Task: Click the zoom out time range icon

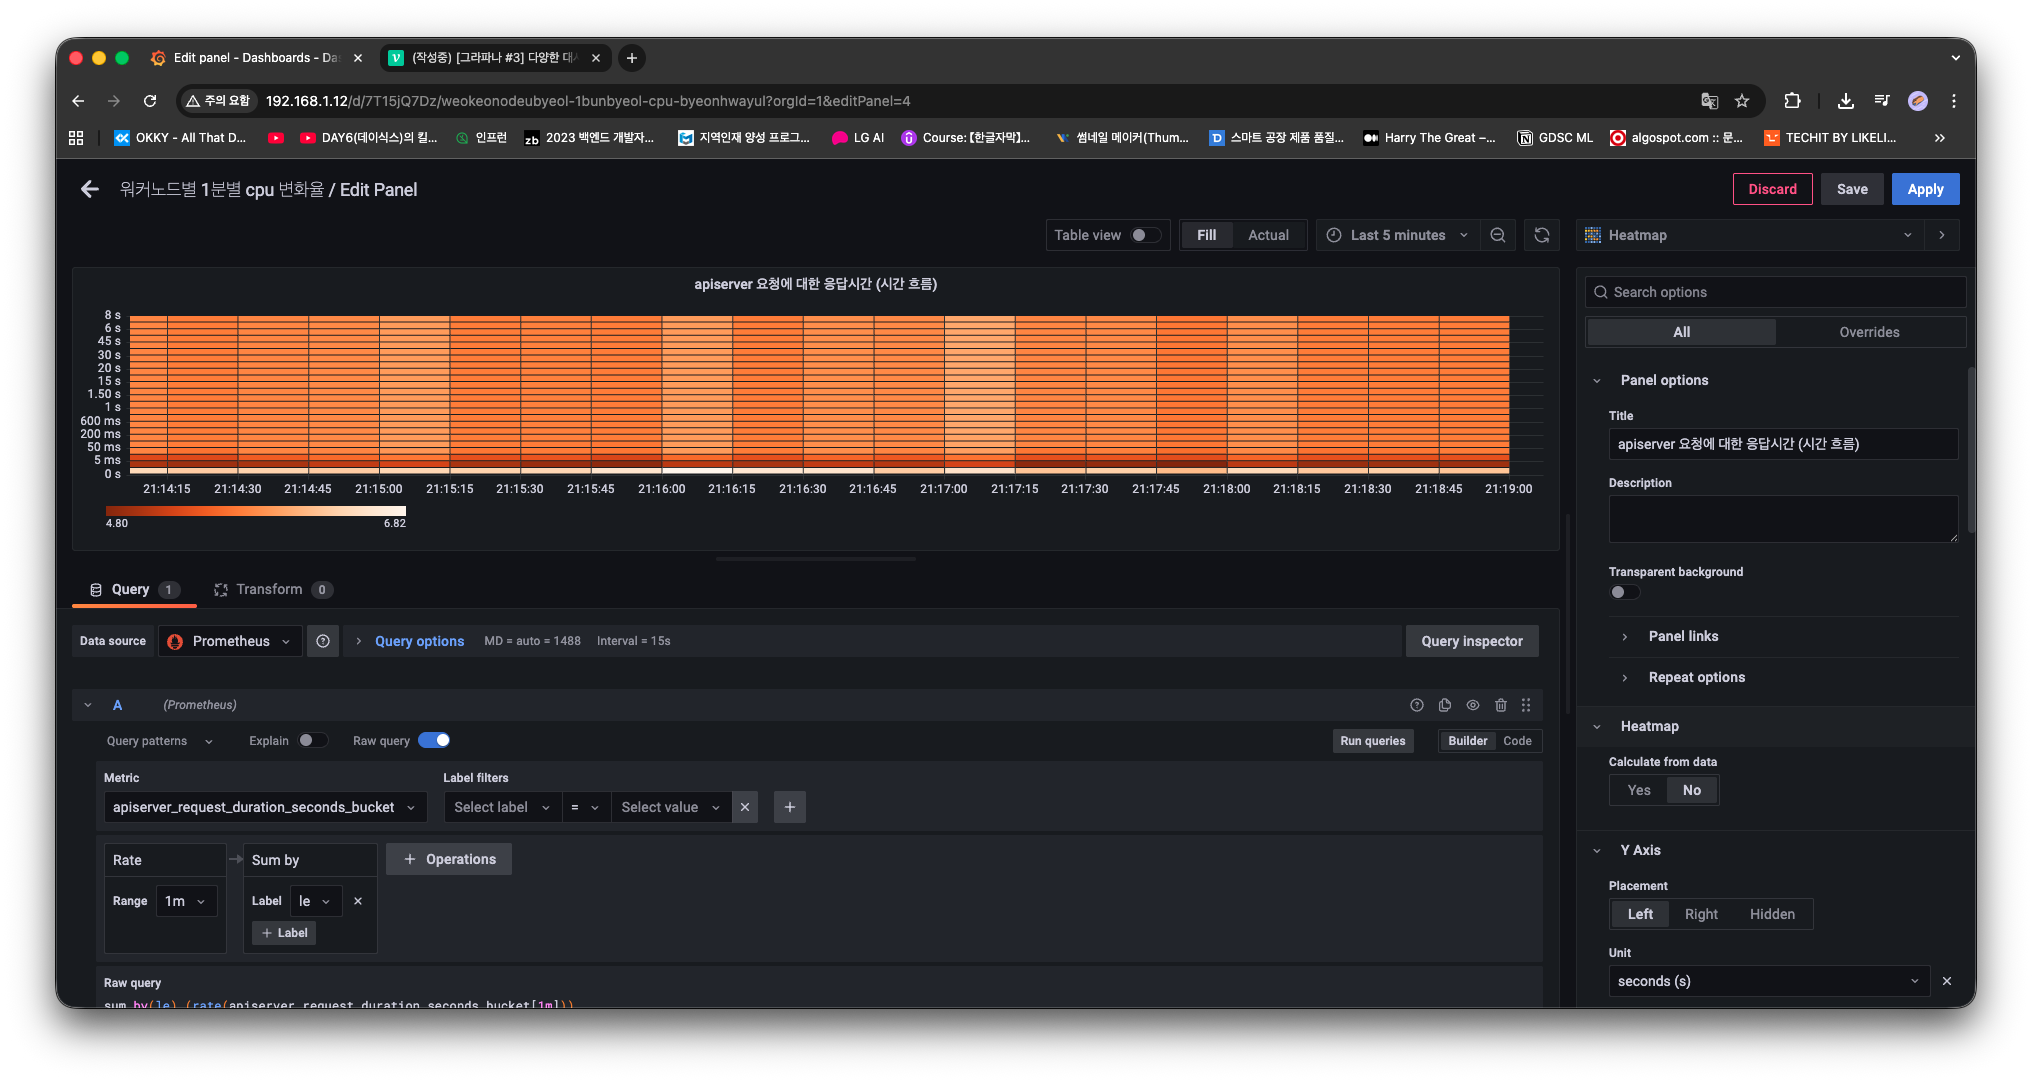Action: [1497, 235]
